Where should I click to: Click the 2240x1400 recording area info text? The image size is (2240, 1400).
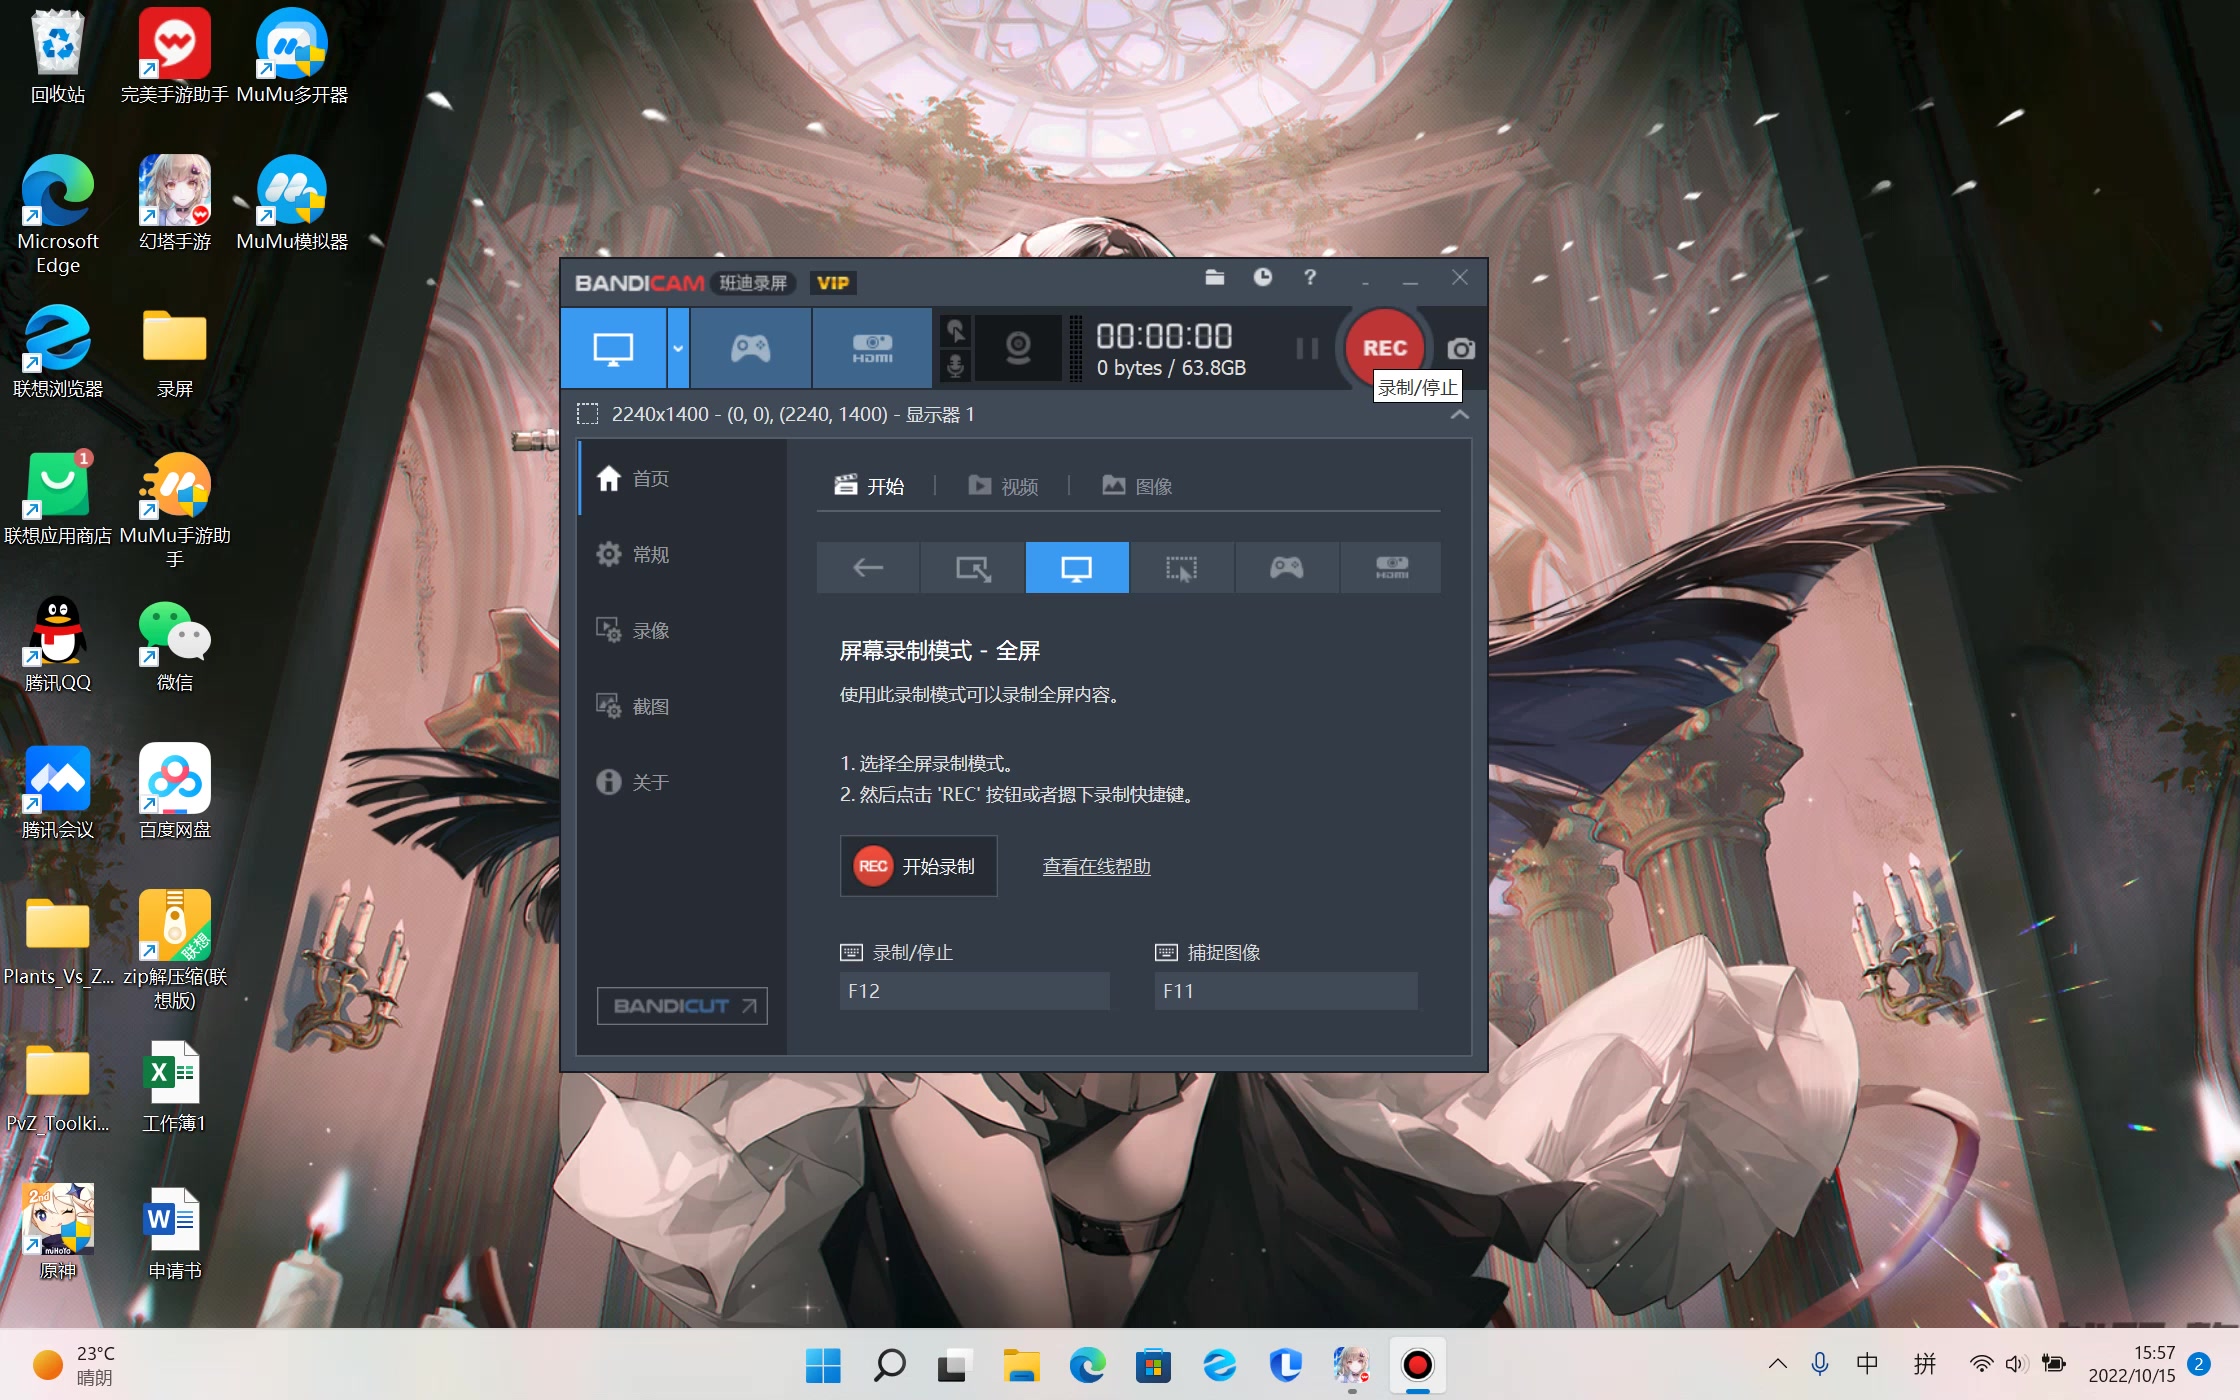pyautogui.click(x=793, y=414)
